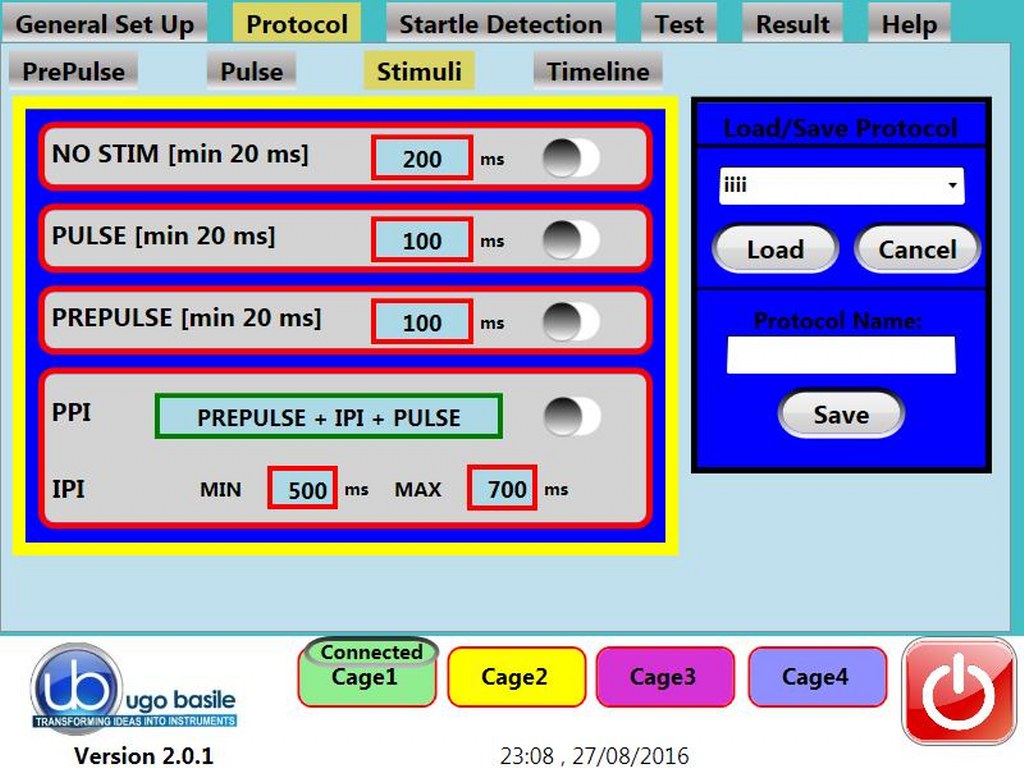Image resolution: width=1024 pixels, height=768 pixels.
Task: Open the Test tab
Action: 679,24
